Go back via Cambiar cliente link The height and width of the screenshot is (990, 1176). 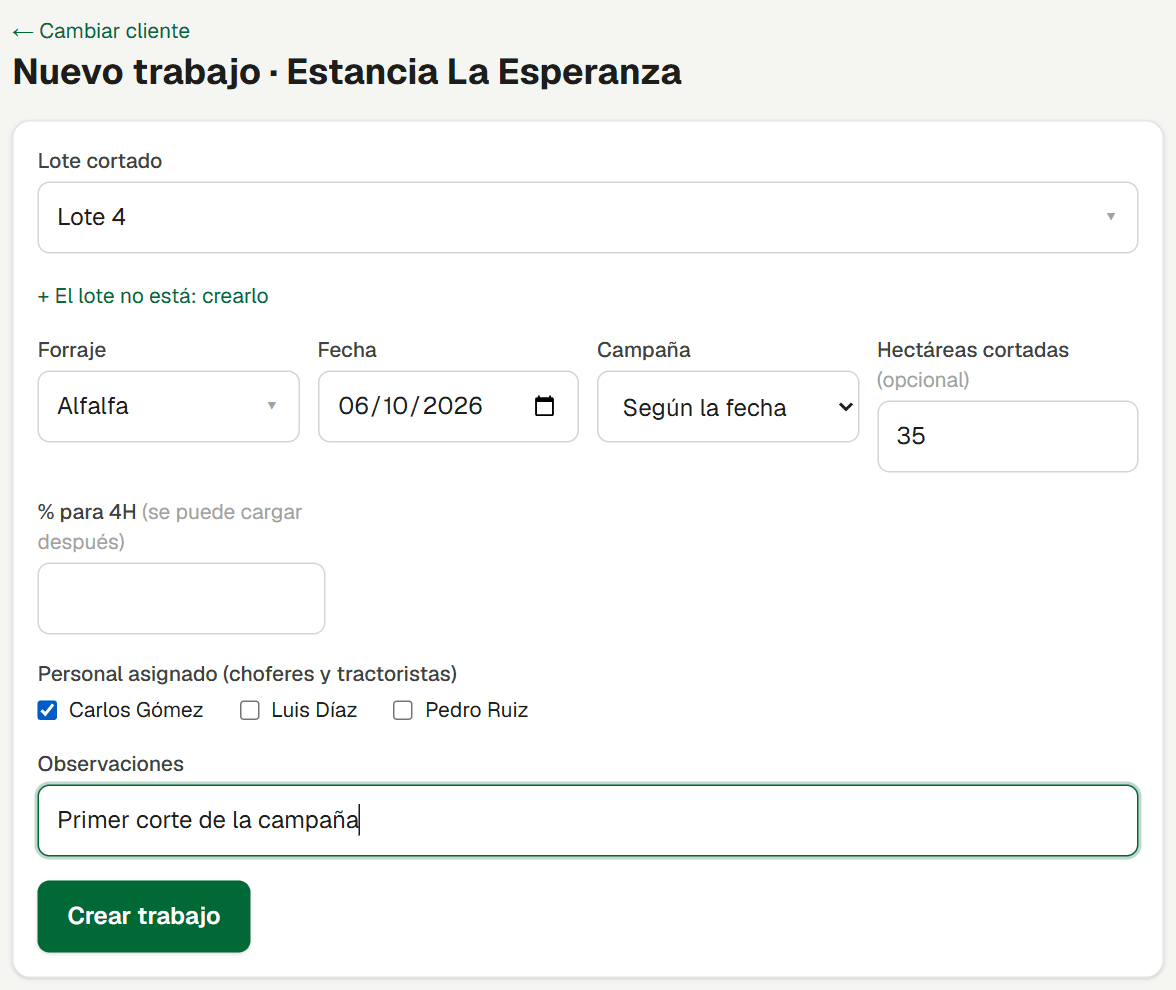pos(101,31)
